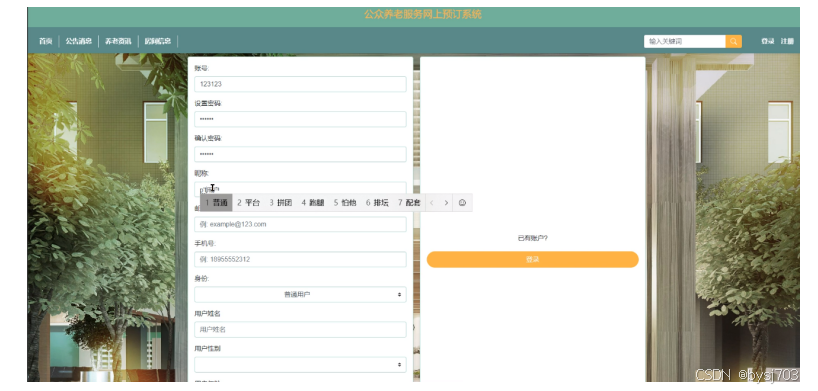
Task: Show previous IME candidate page arrow
Action: (x=431, y=203)
